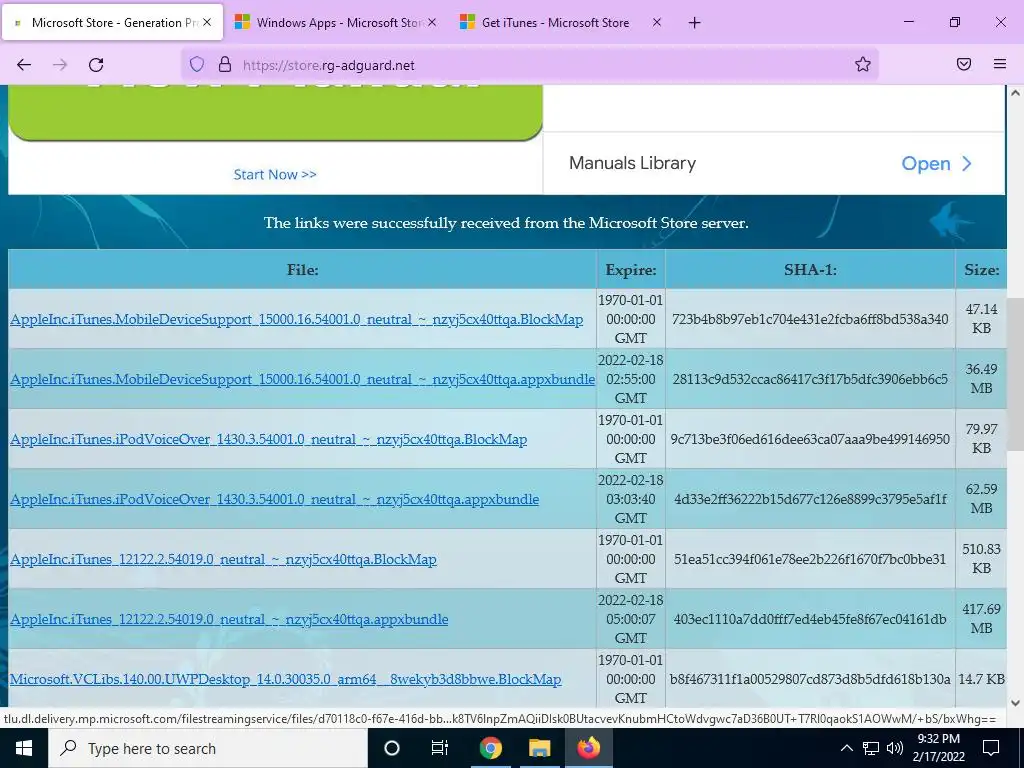Open Cortana circle icon on taskbar
Image resolution: width=1024 pixels, height=768 pixels.
point(391,748)
